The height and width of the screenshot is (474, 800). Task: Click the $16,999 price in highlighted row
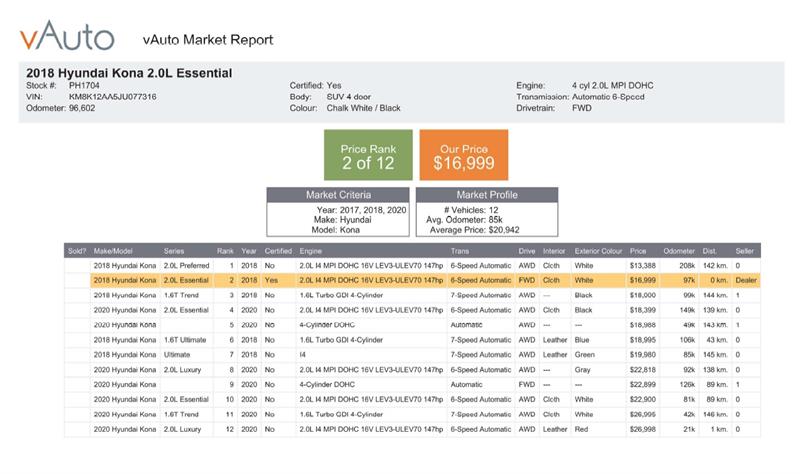643,281
